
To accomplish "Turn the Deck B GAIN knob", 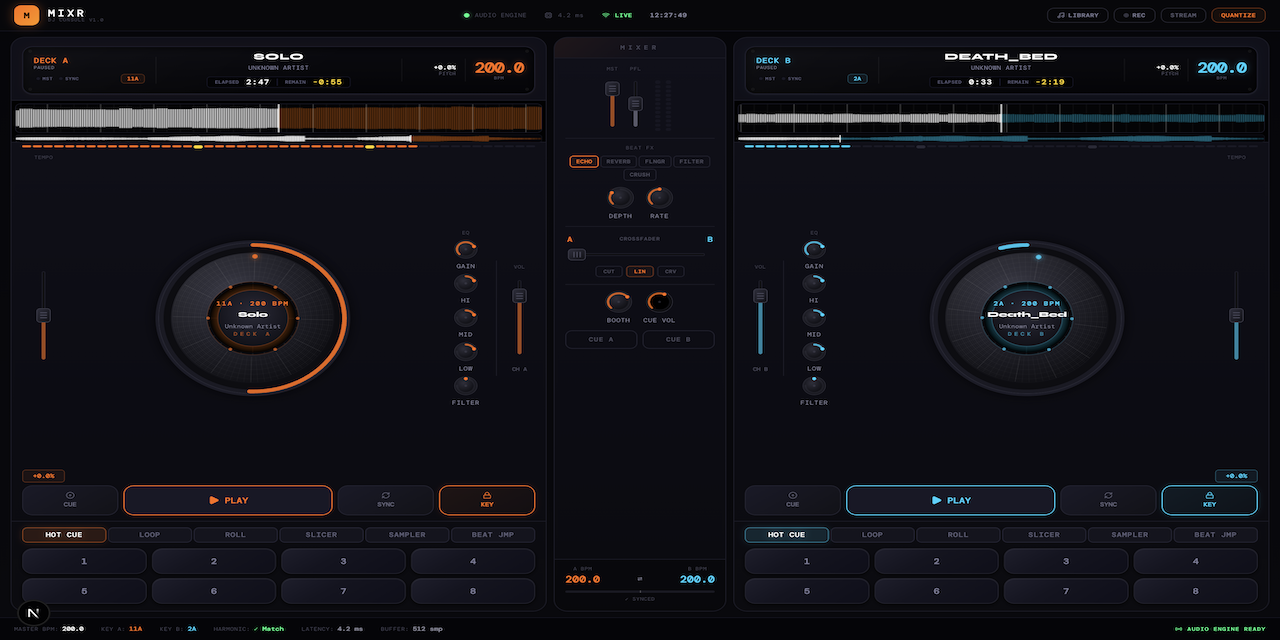I will 814,249.
